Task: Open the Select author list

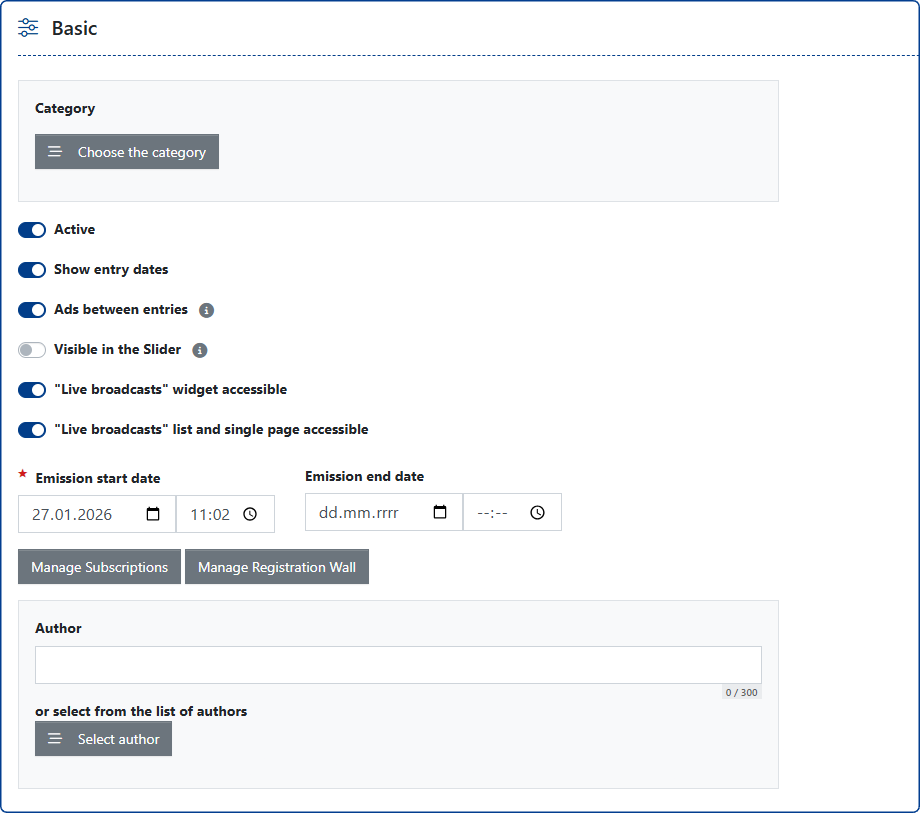Action: [103, 739]
